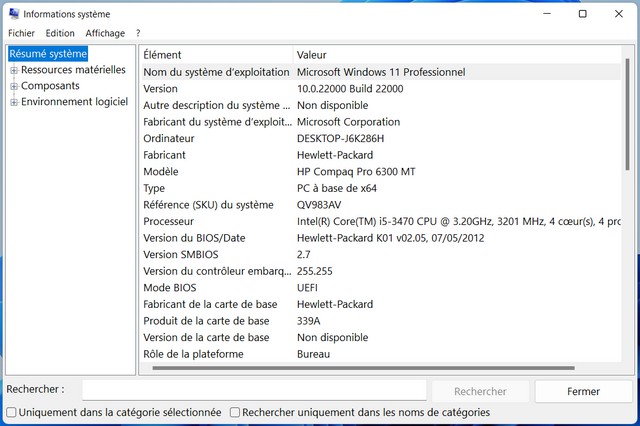Expand the Ressources matérielles node

coord(14,70)
